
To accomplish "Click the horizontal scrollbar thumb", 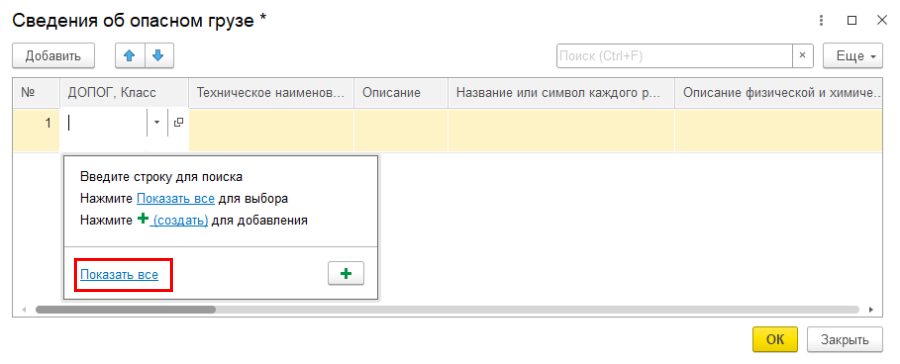I will [x=125, y=309].
